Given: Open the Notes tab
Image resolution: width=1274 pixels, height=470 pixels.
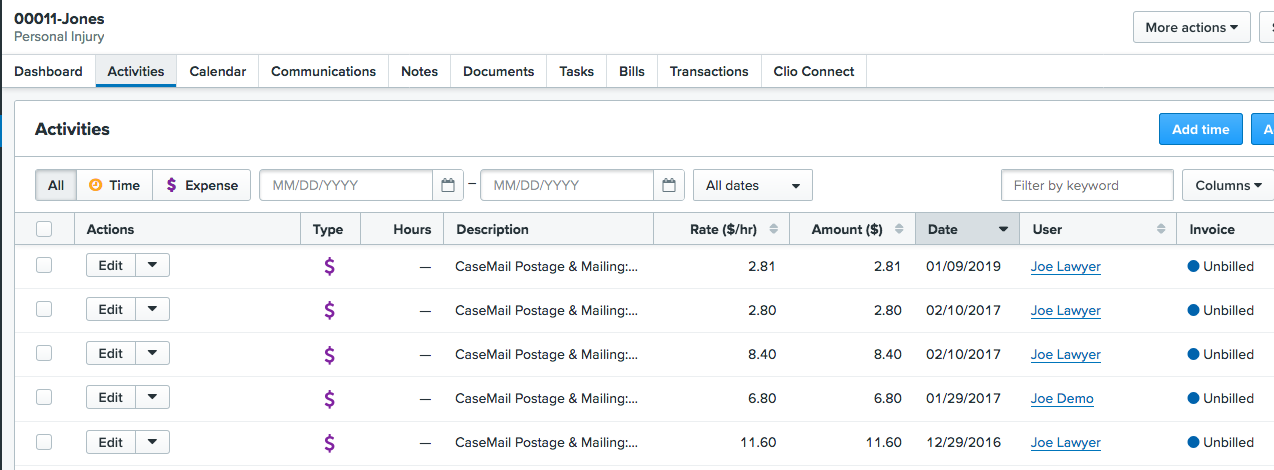Looking at the screenshot, I should [420, 71].
